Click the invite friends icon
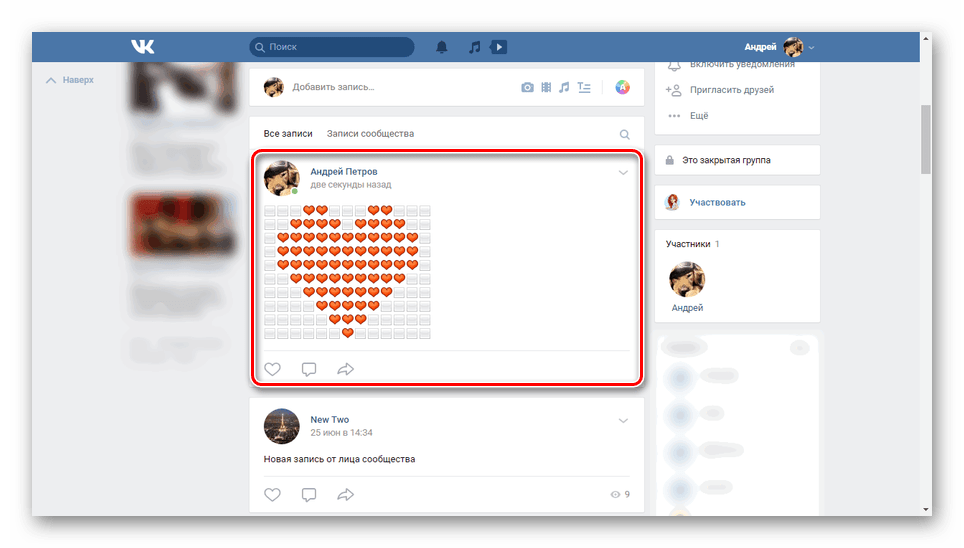This screenshot has width=964, height=548. [x=673, y=90]
